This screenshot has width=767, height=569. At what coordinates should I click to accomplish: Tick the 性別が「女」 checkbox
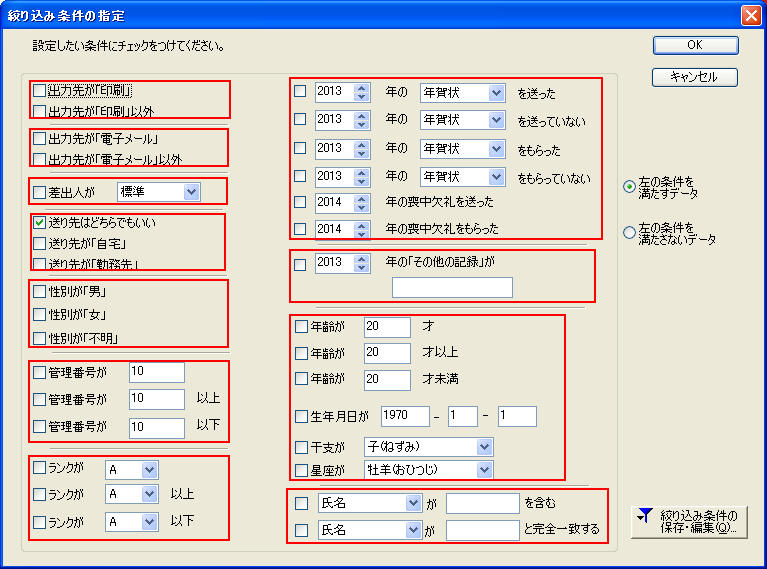(40, 314)
